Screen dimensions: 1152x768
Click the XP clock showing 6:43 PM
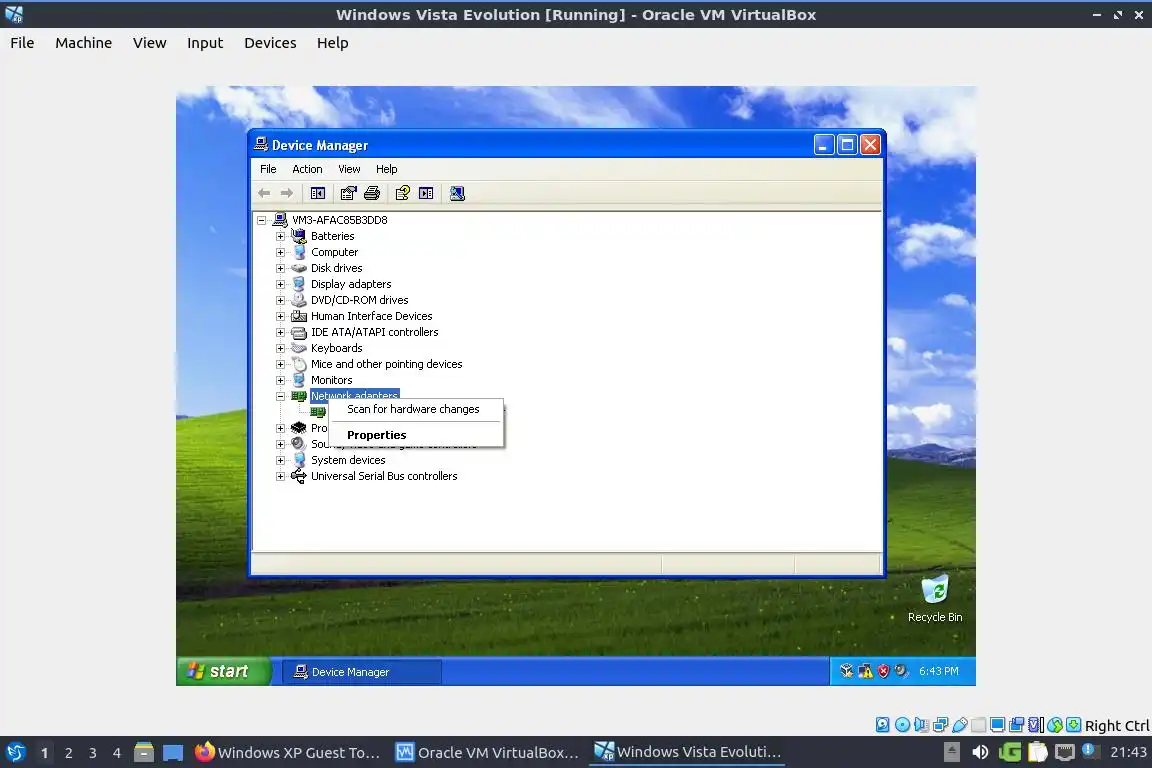[x=939, y=671]
